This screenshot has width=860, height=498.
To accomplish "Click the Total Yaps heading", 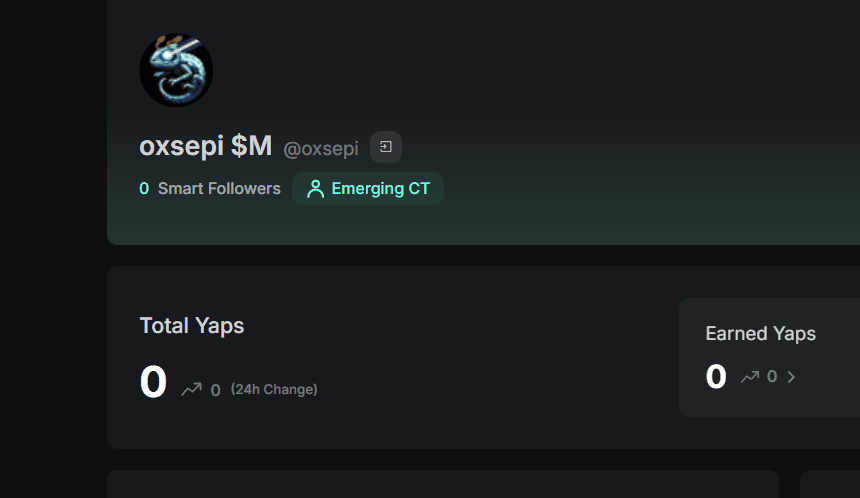I will (191, 325).
